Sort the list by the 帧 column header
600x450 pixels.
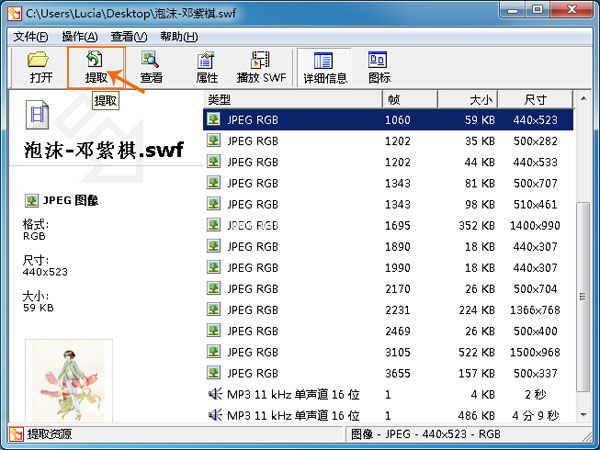point(409,99)
